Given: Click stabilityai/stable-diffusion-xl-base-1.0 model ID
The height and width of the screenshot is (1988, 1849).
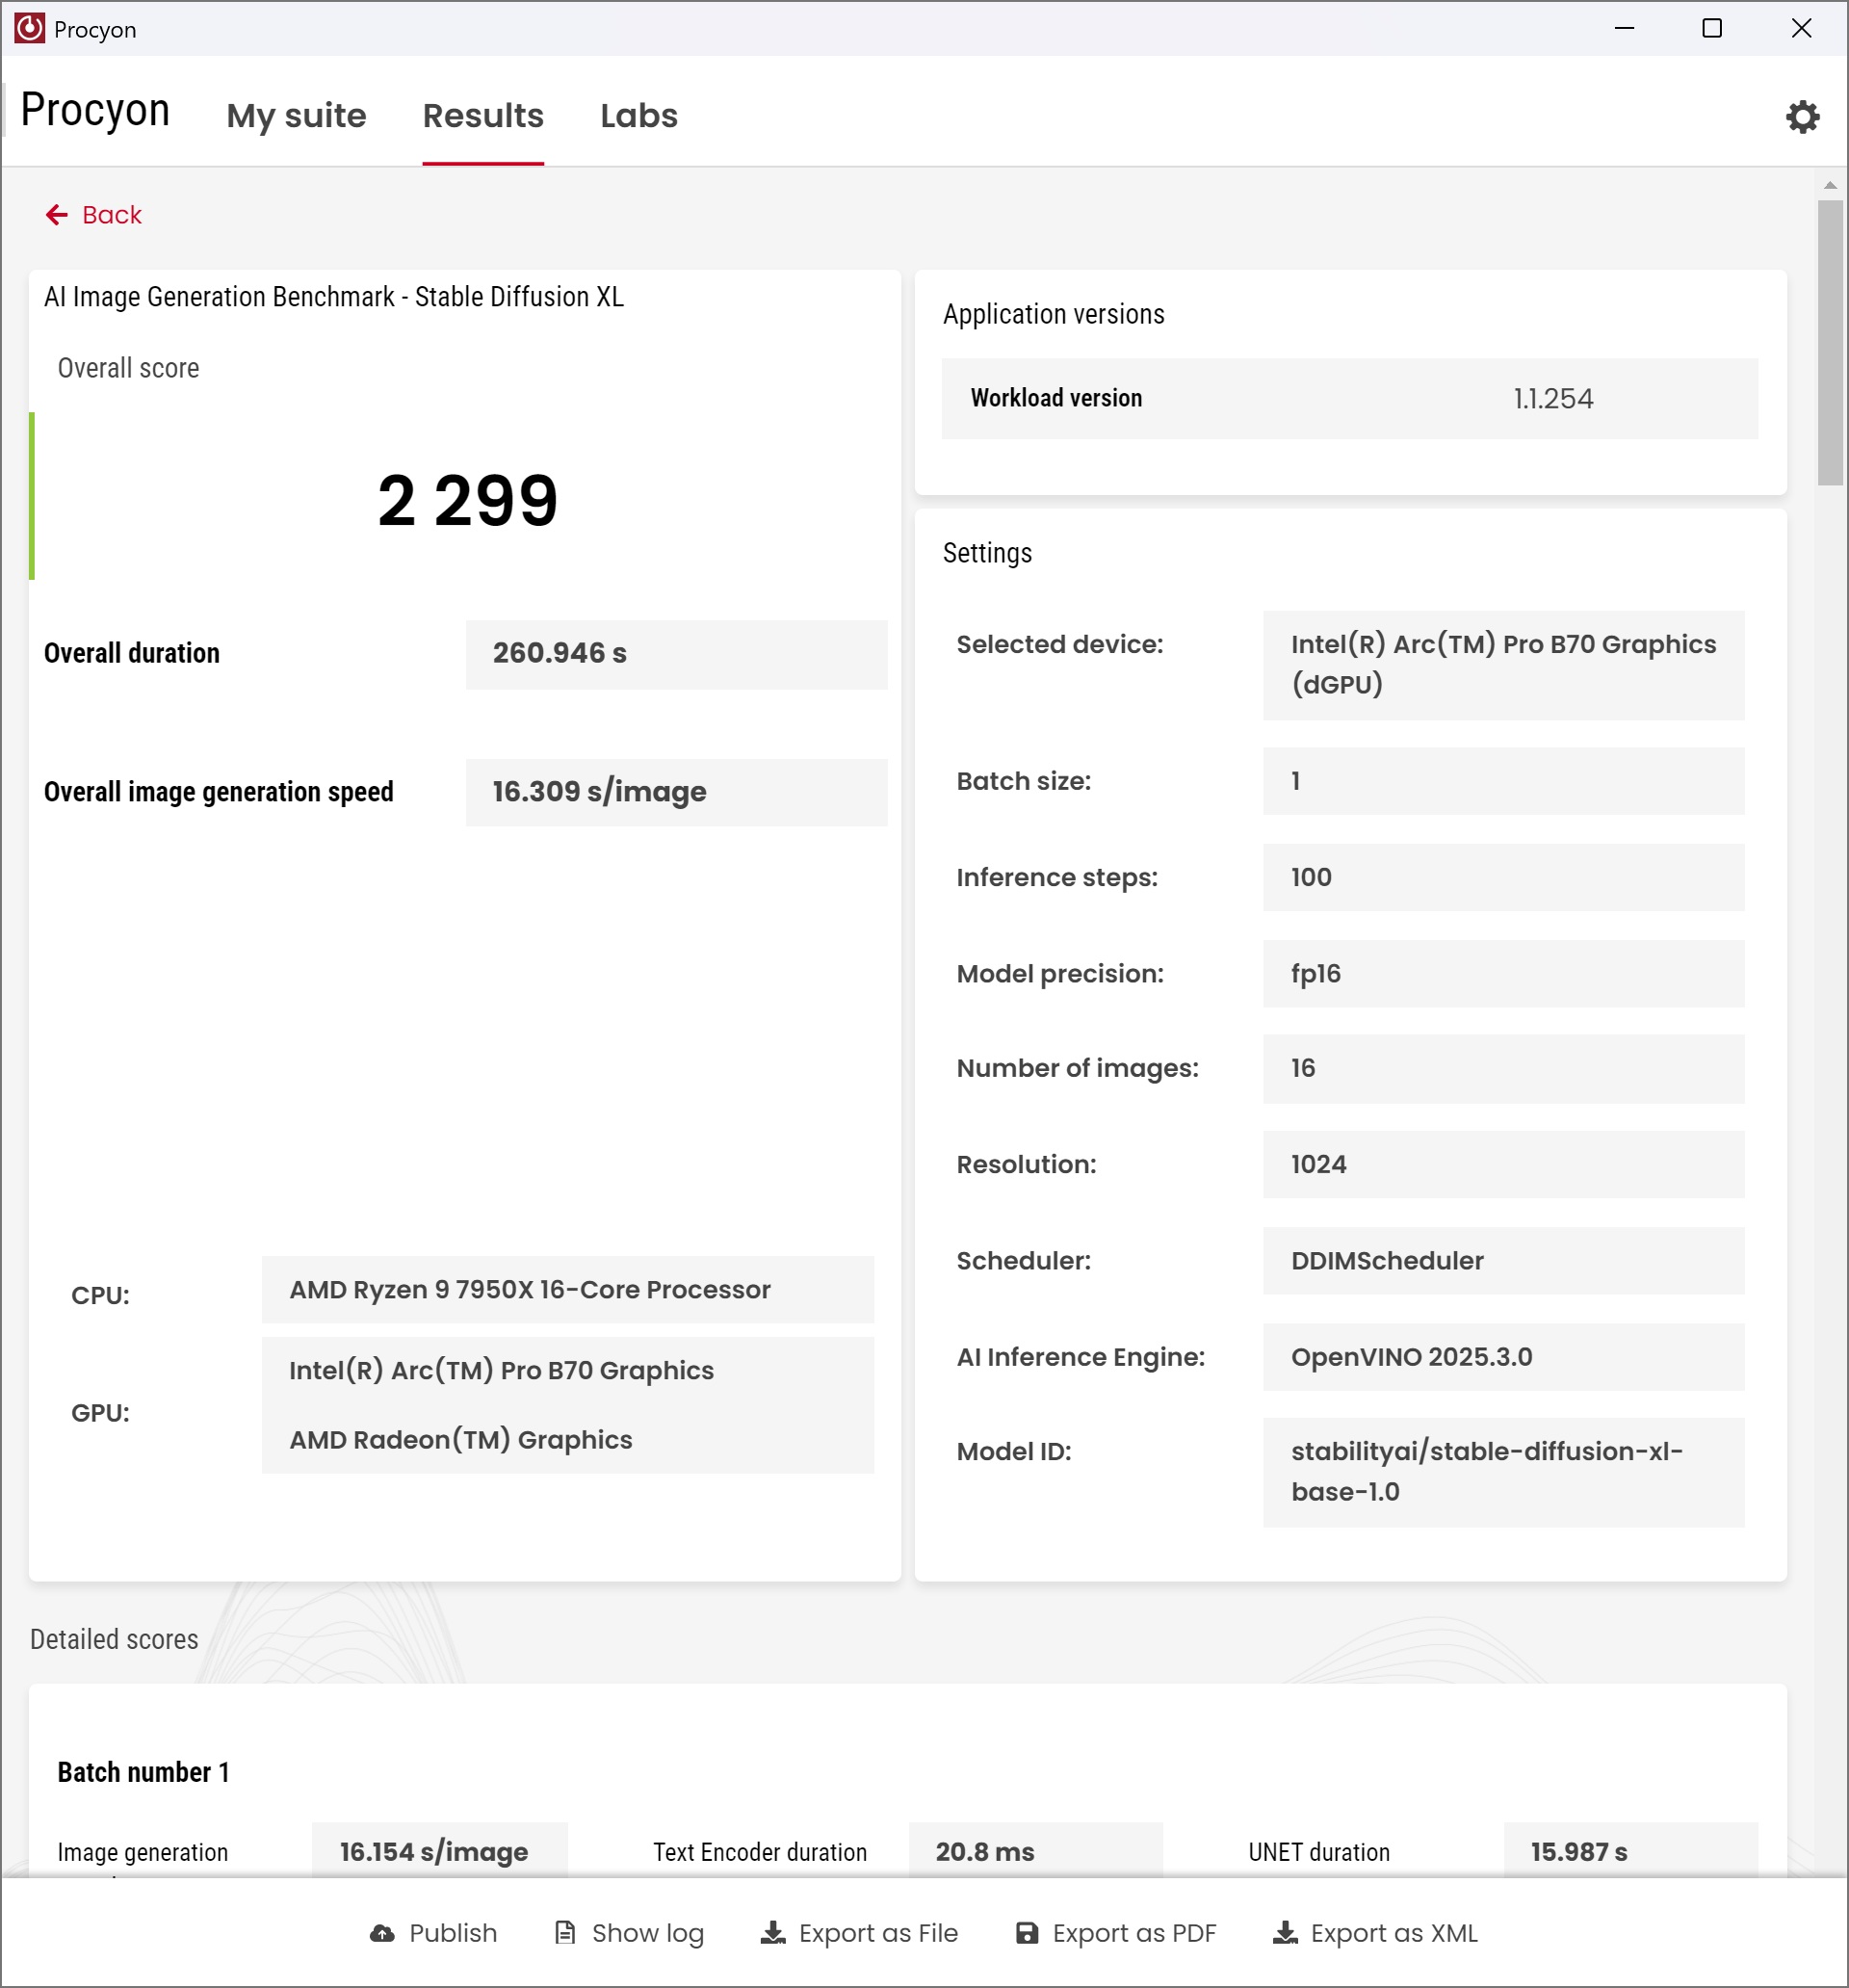Looking at the screenshot, I should (x=1503, y=1472).
